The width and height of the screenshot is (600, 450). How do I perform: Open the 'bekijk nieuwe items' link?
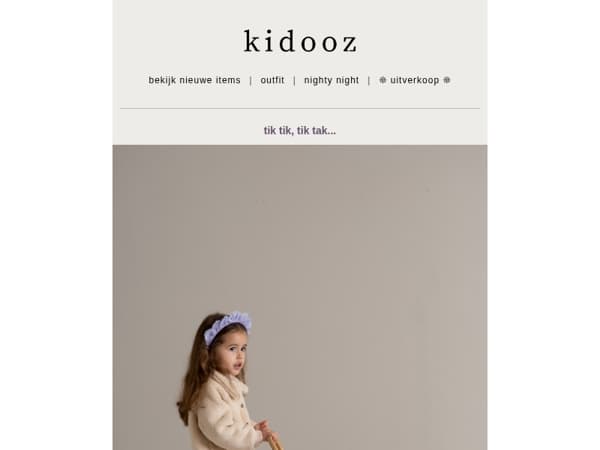(194, 80)
